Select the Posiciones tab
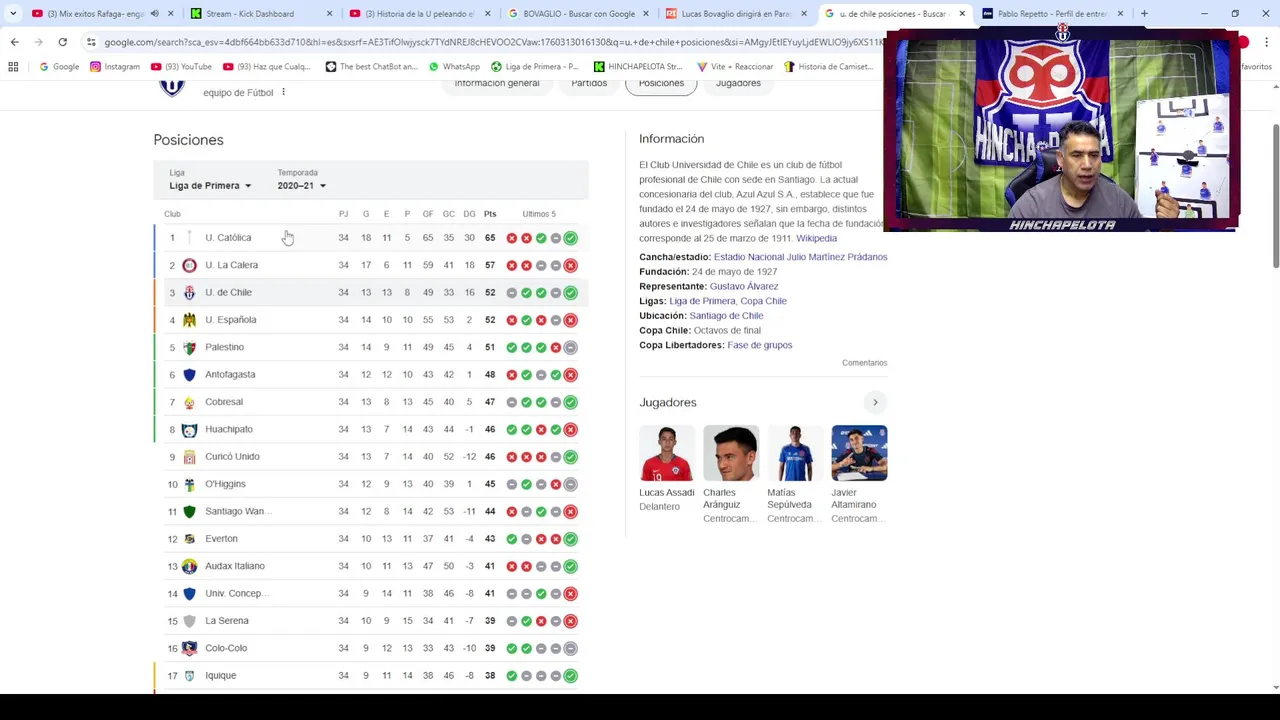 tap(661, 84)
